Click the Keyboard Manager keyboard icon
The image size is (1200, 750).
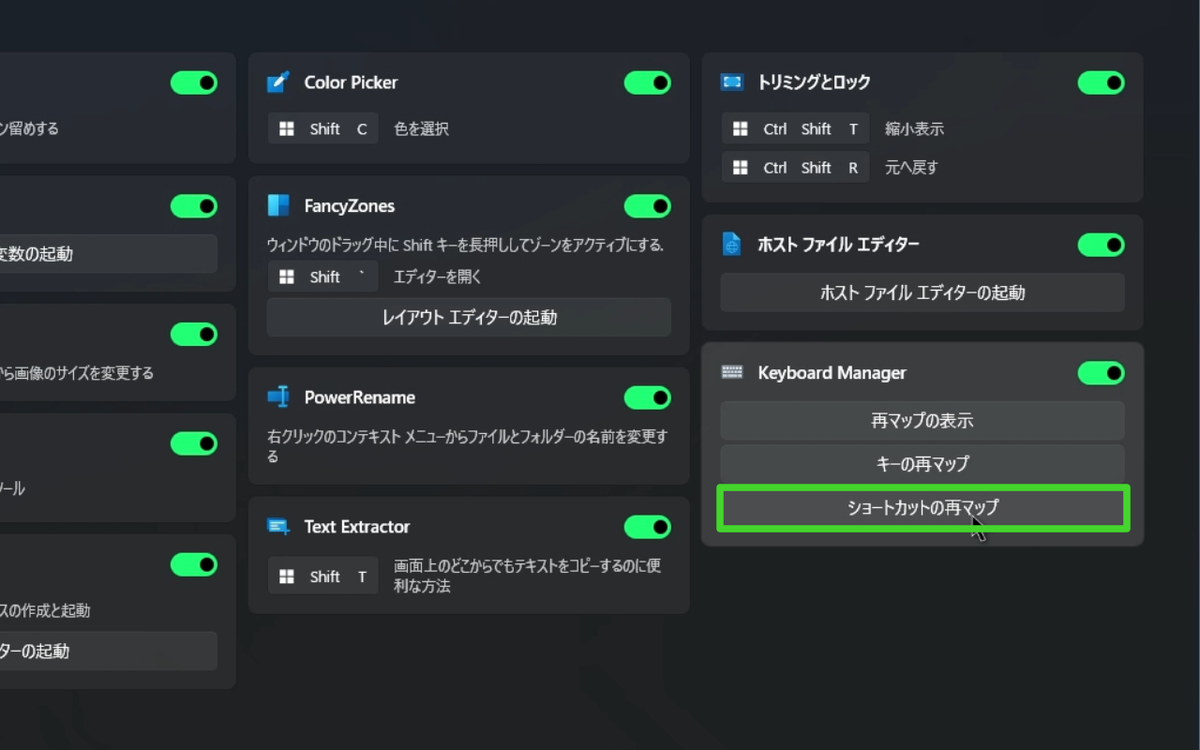tap(732, 372)
